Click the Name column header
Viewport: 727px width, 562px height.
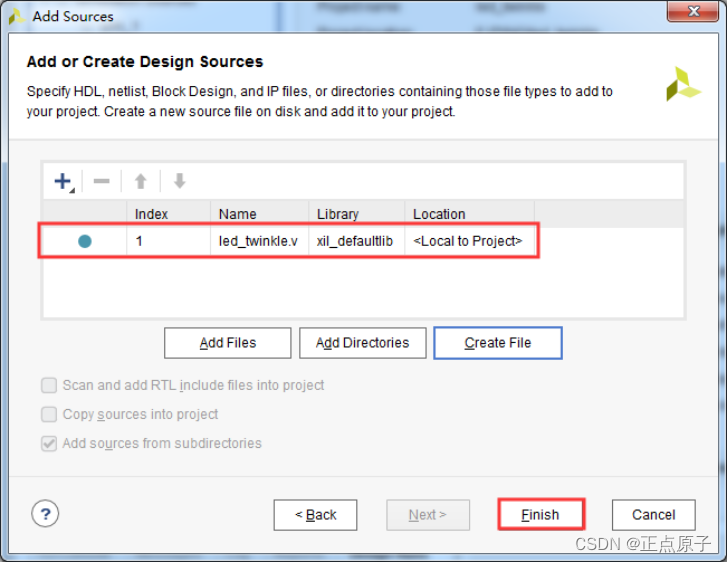tap(259, 214)
